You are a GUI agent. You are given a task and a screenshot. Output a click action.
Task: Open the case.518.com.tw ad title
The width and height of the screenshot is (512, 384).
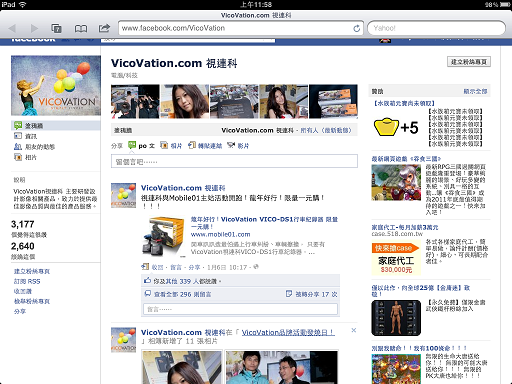point(405,227)
